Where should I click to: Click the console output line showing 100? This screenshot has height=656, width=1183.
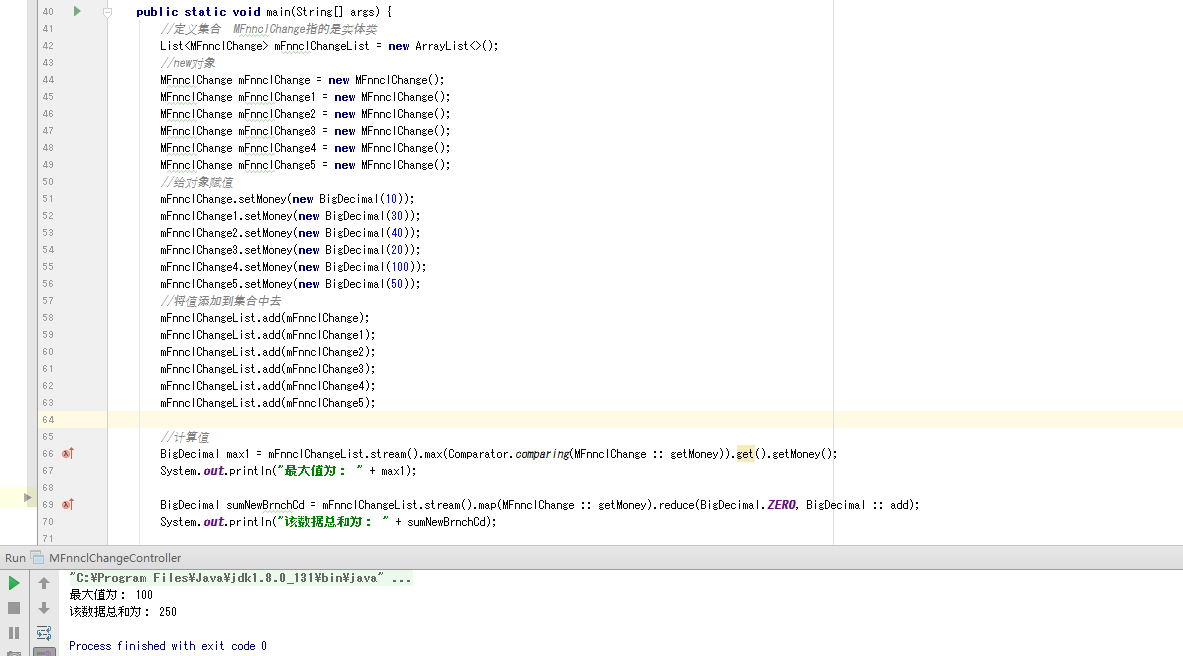click(111, 595)
